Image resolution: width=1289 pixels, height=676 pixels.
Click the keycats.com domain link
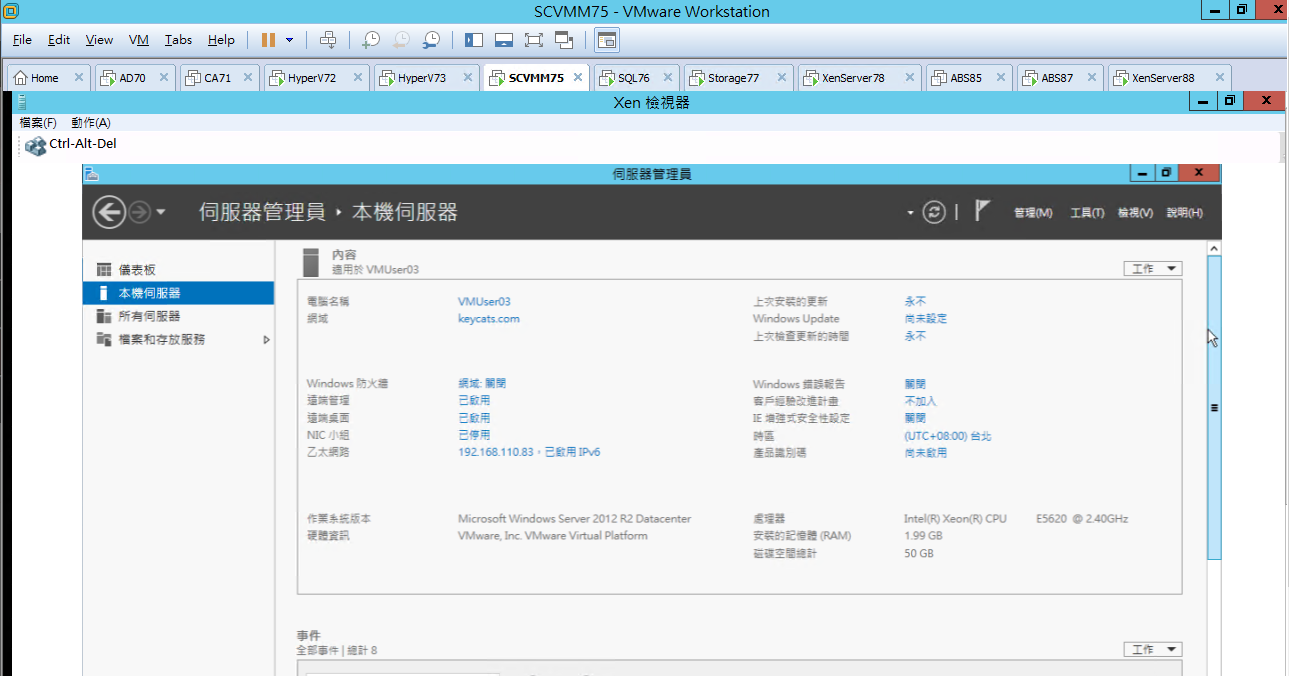[x=489, y=319]
